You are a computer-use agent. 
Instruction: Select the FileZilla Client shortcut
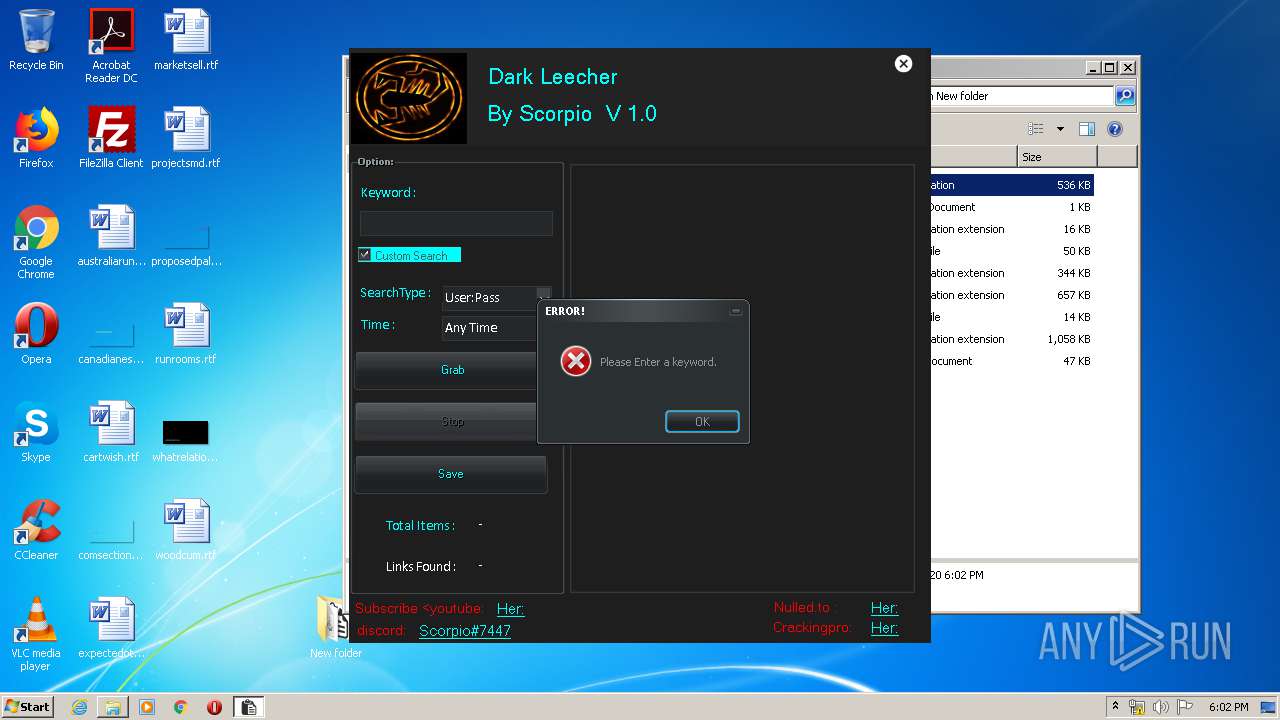(x=111, y=138)
